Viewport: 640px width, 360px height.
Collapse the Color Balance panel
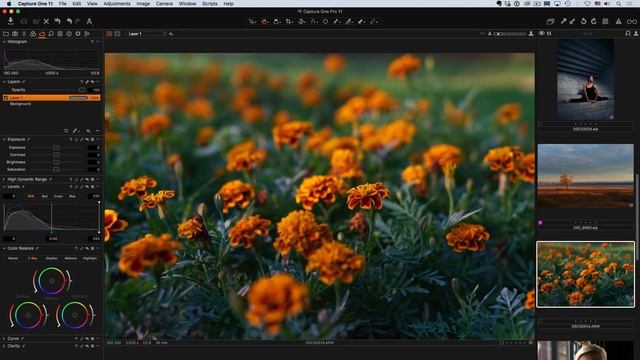click(x=4, y=248)
